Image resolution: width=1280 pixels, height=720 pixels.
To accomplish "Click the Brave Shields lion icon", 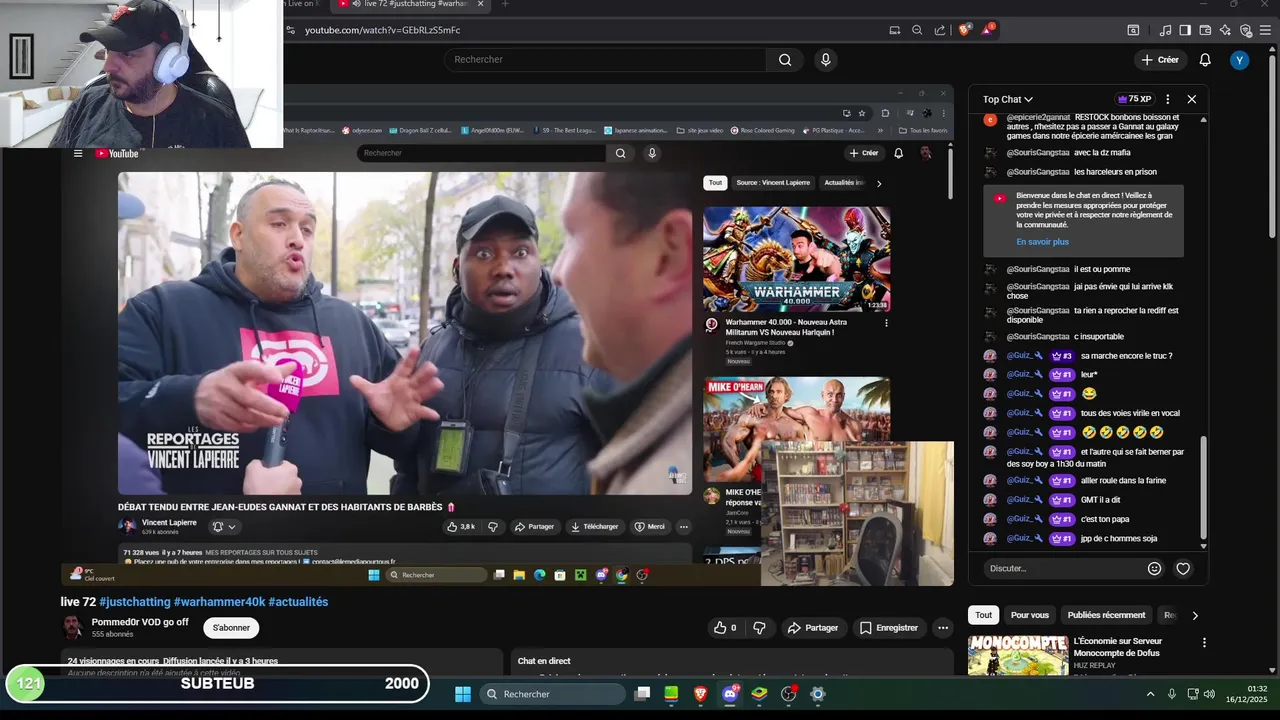I will point(964,30).
